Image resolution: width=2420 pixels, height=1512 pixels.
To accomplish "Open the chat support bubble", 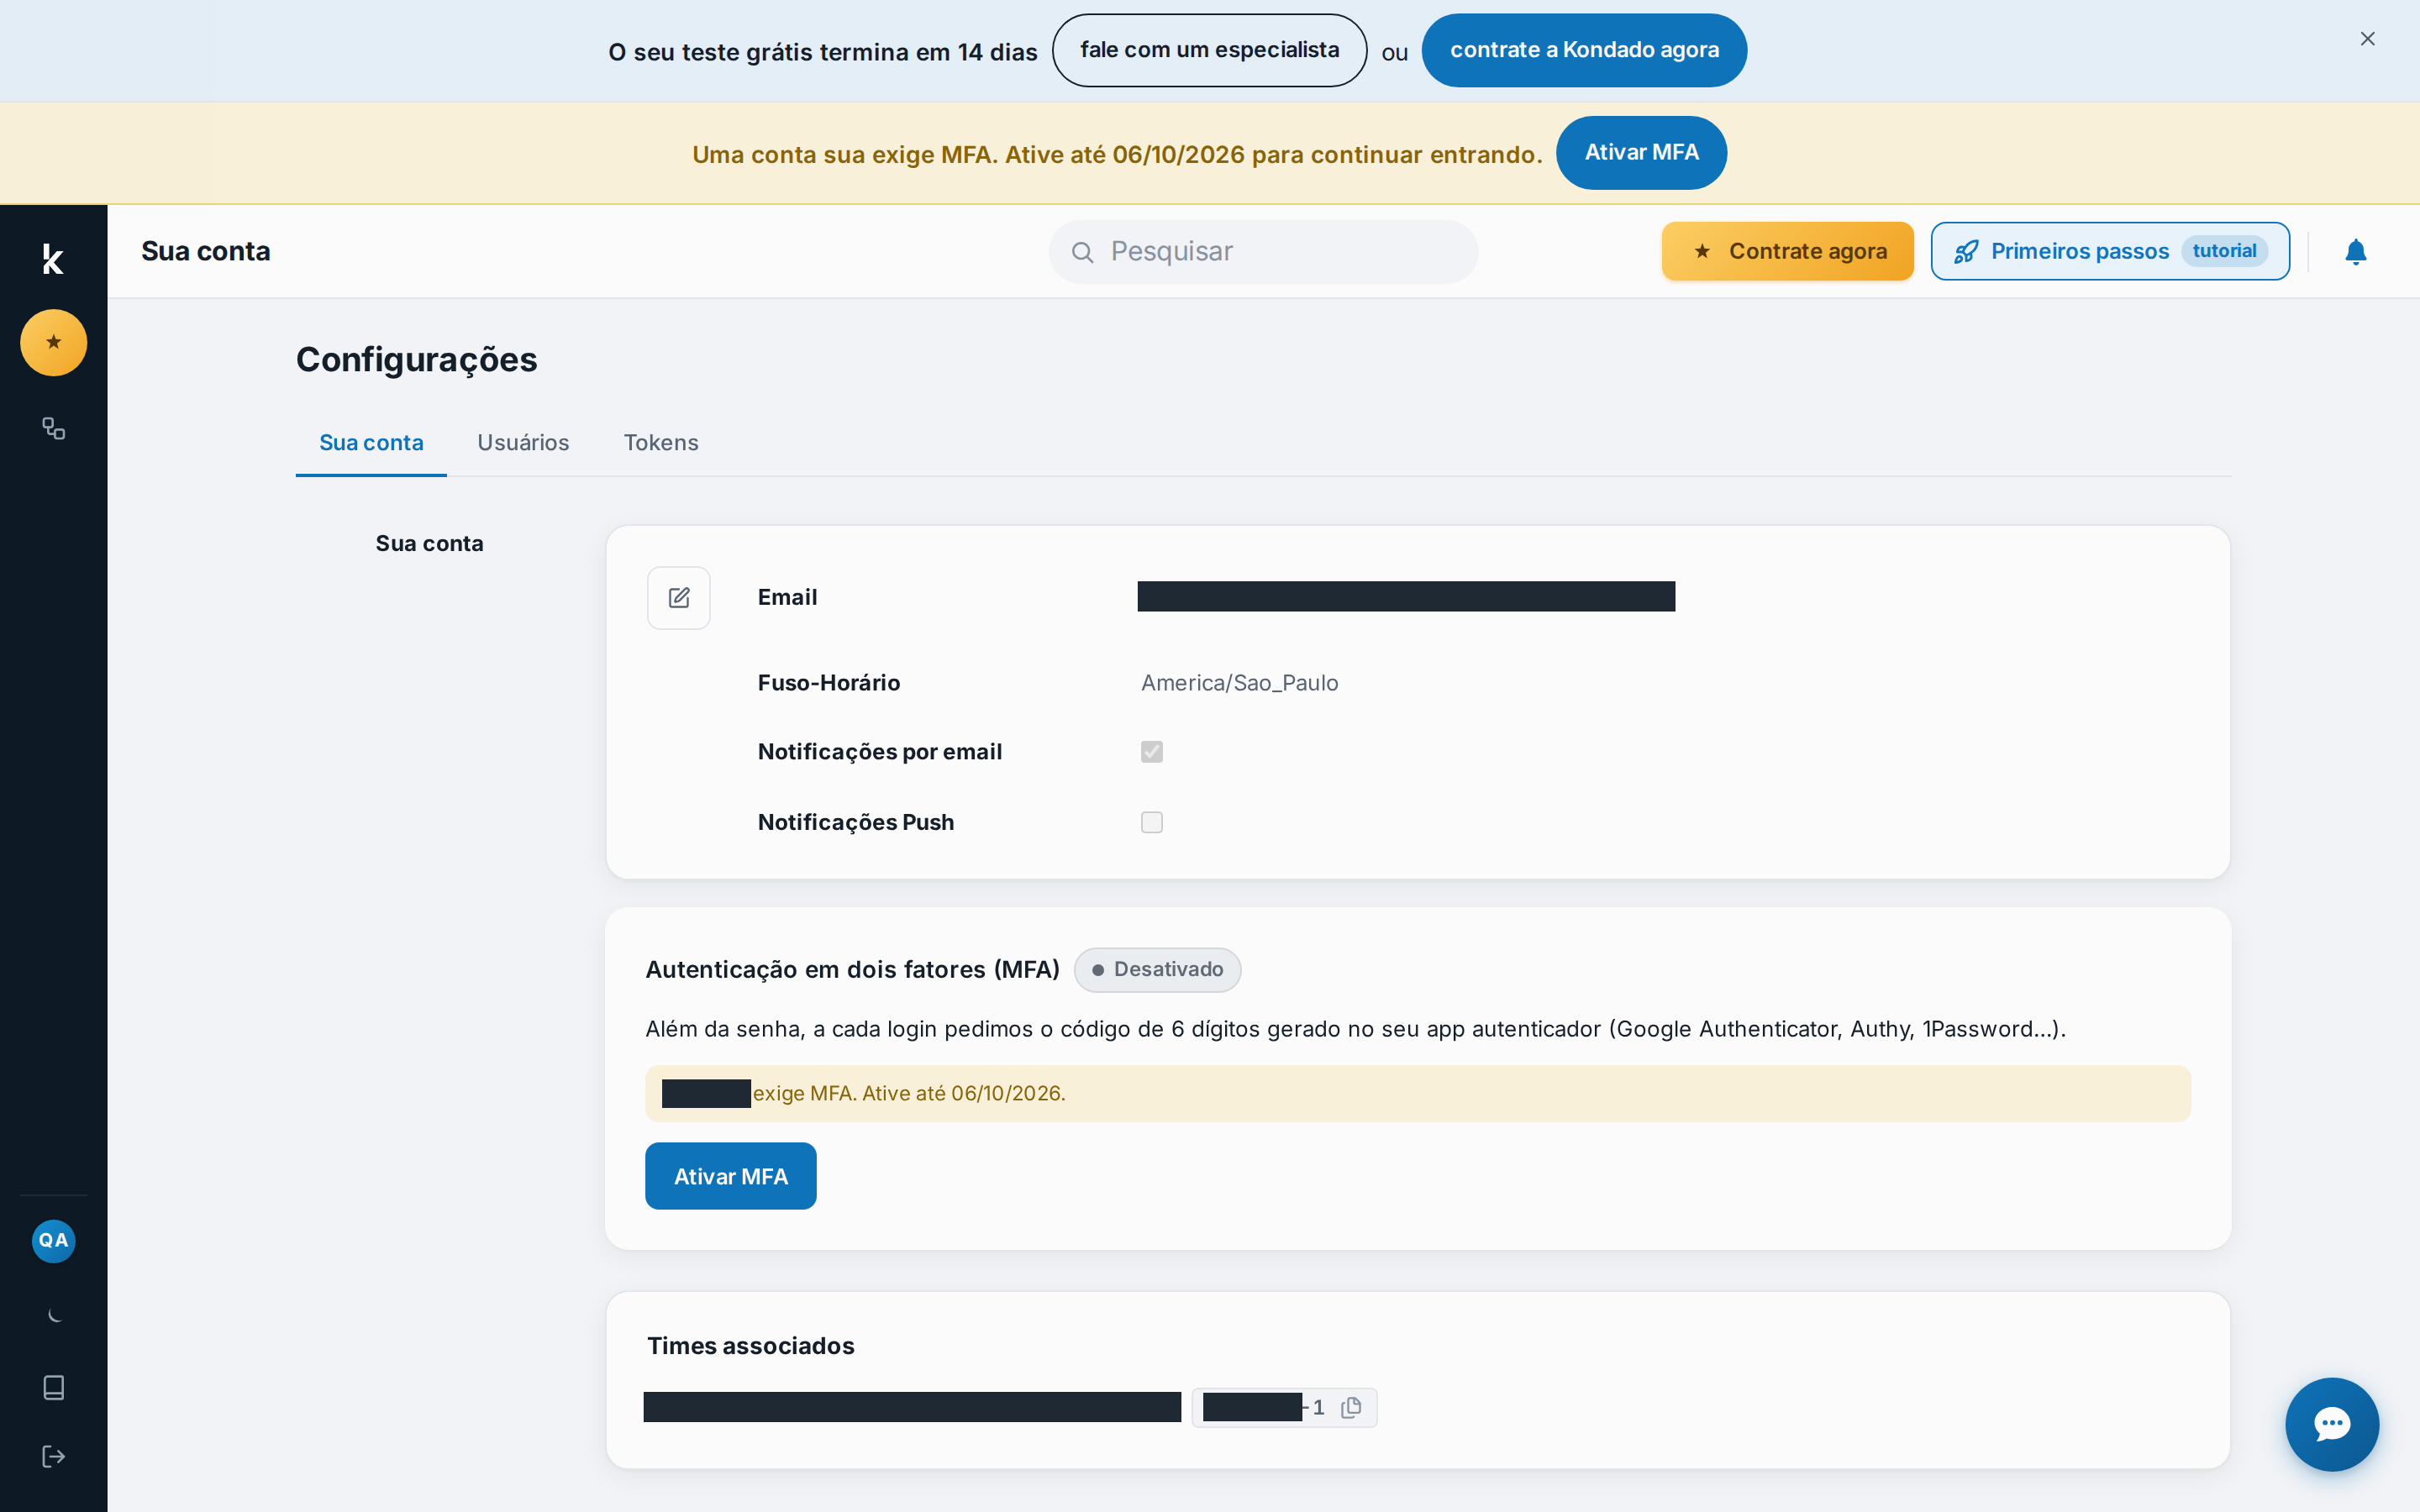I will point(2331,1423).
